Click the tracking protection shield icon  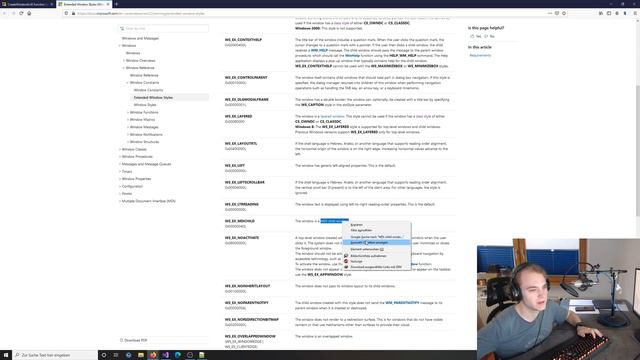pos(67,13)
